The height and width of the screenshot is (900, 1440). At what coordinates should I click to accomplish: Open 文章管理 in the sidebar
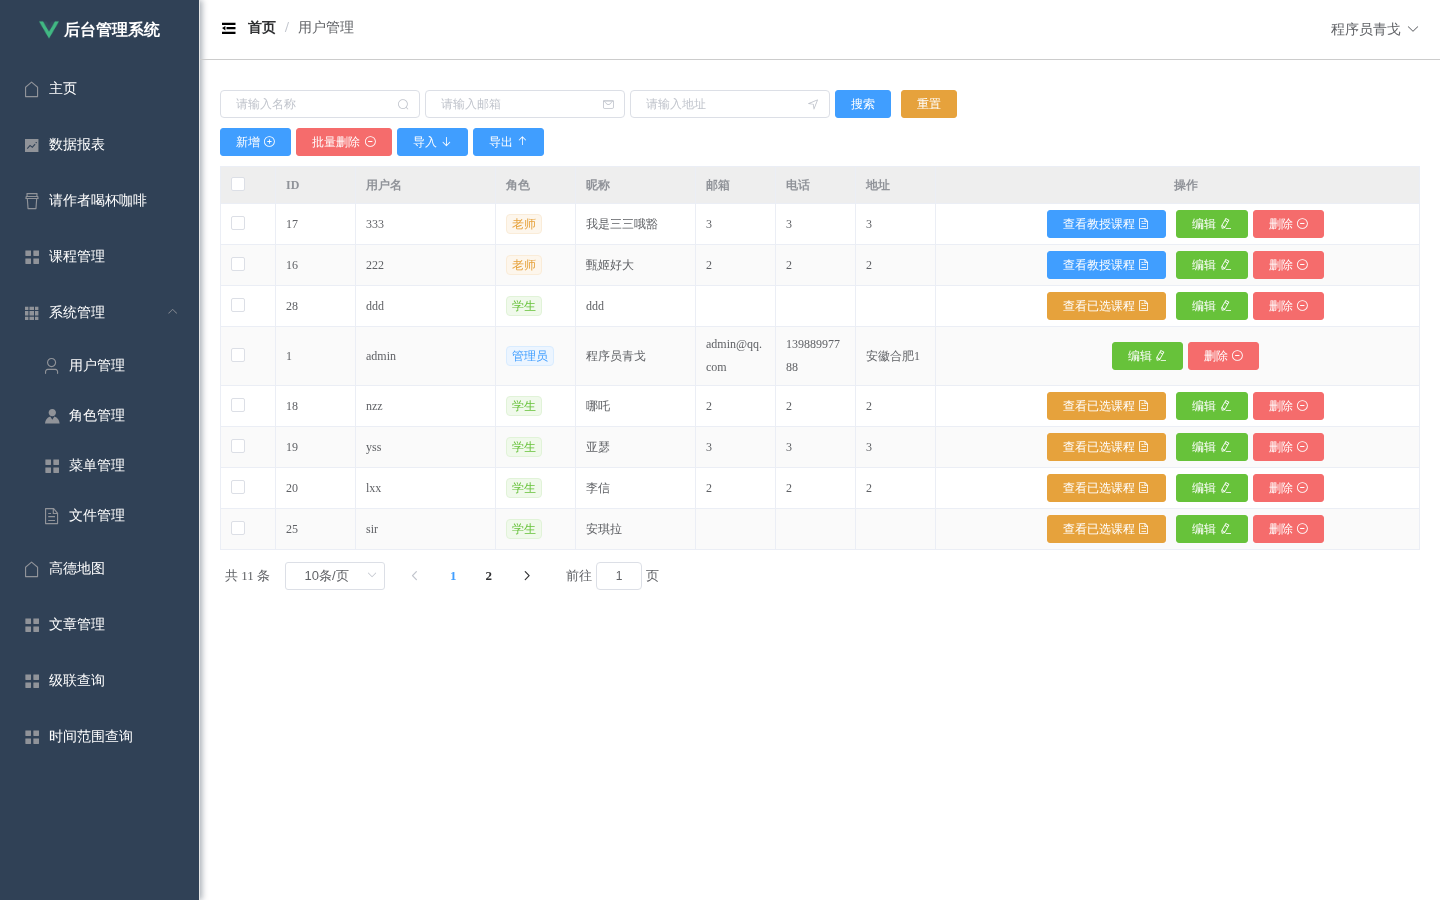(100, 625)
